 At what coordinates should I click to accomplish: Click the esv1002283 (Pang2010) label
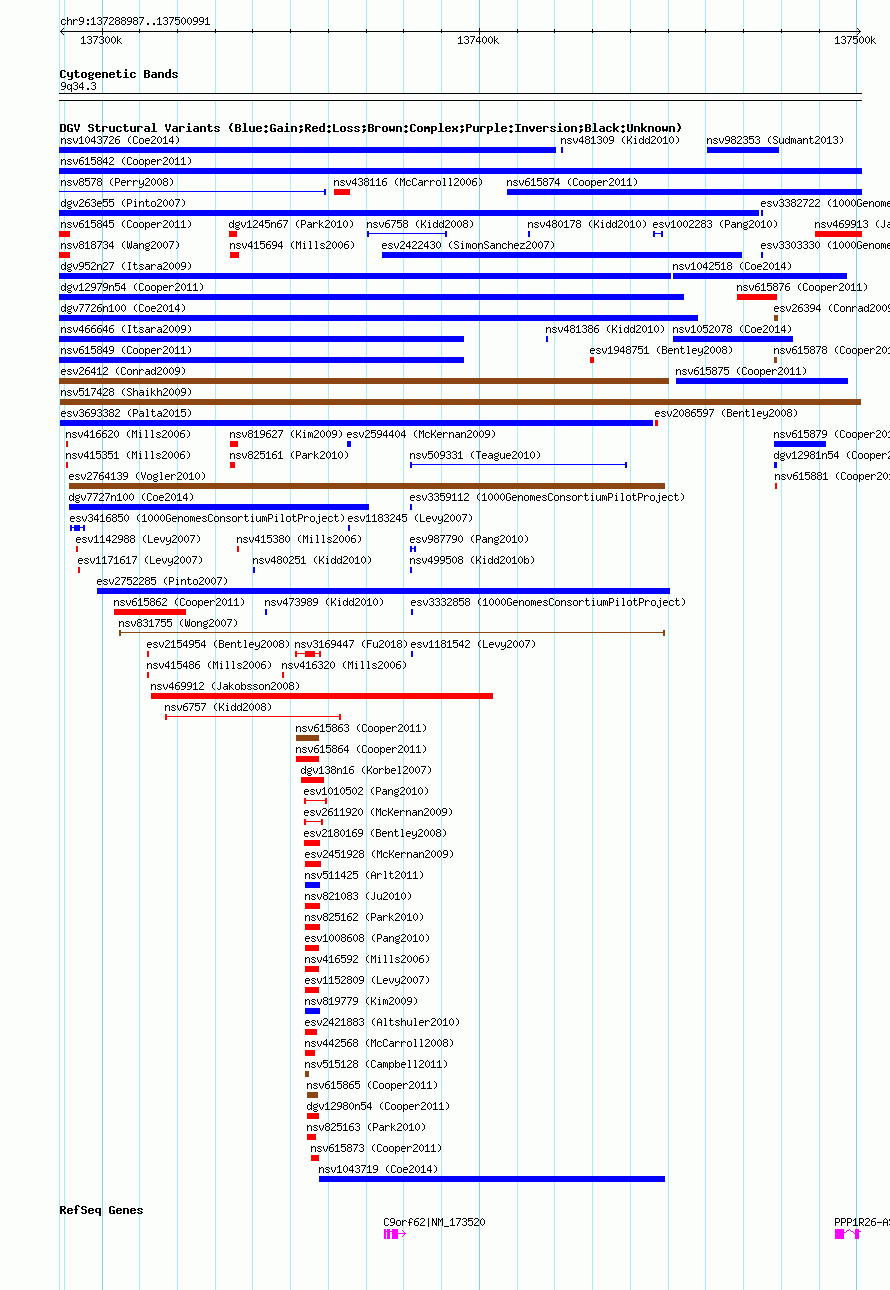(715, 224)
